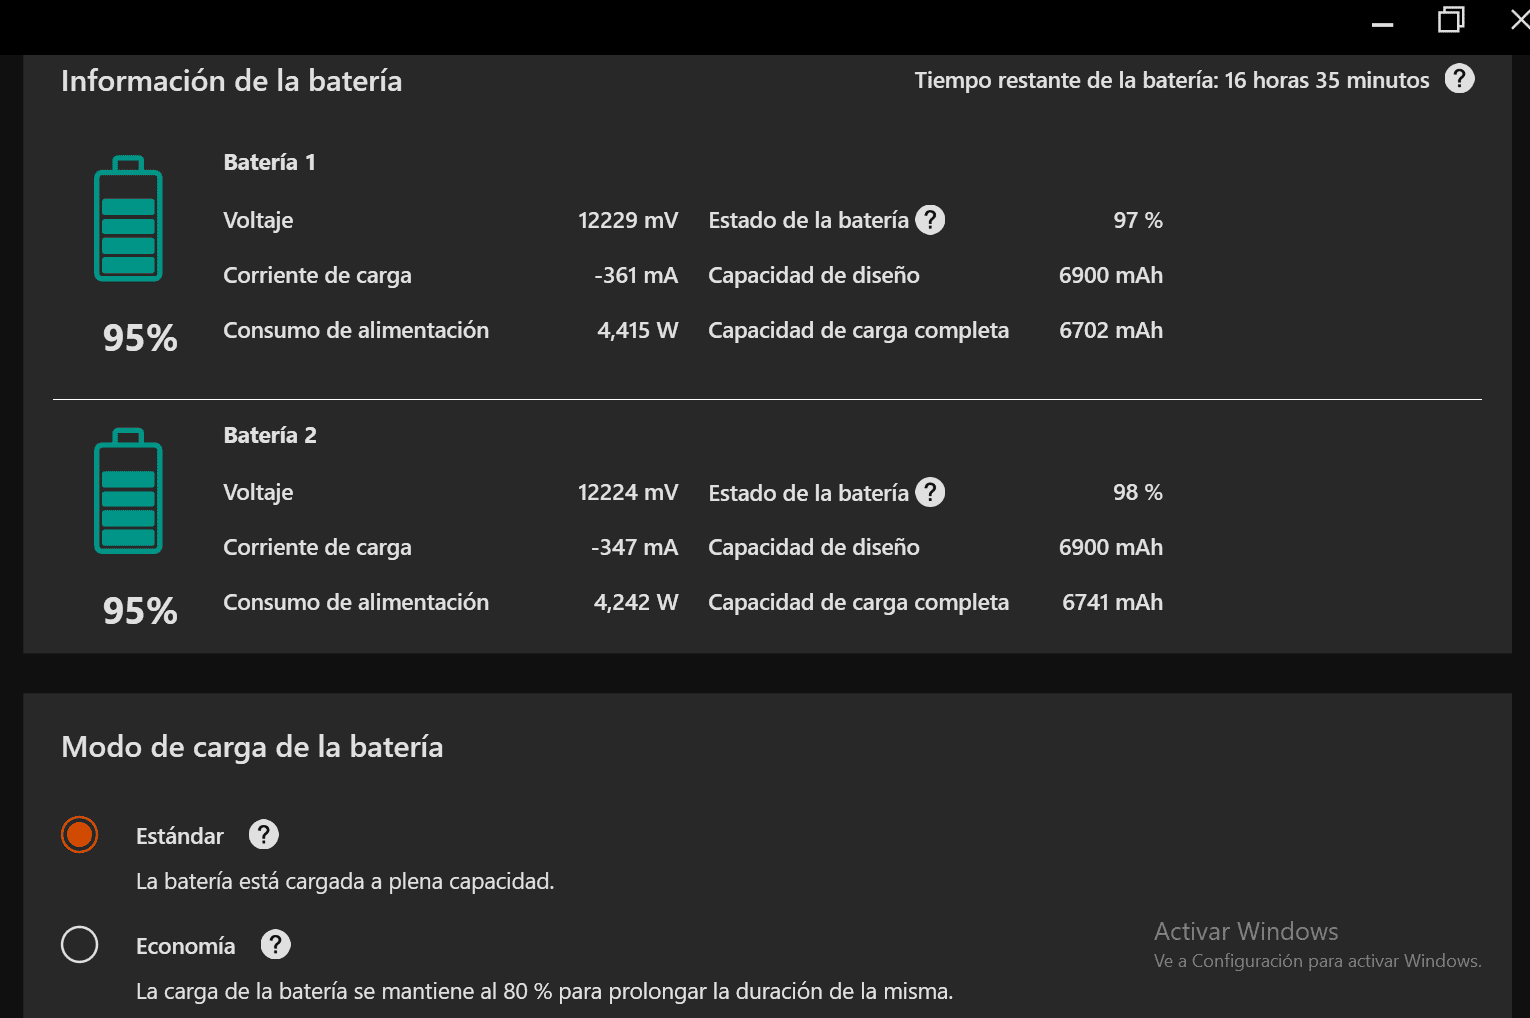Image resolution: width=1530 pixels, height=1018 pixels.
Task: Click the Modo de carga de la batería heading
Action: (x=252, y=747)
